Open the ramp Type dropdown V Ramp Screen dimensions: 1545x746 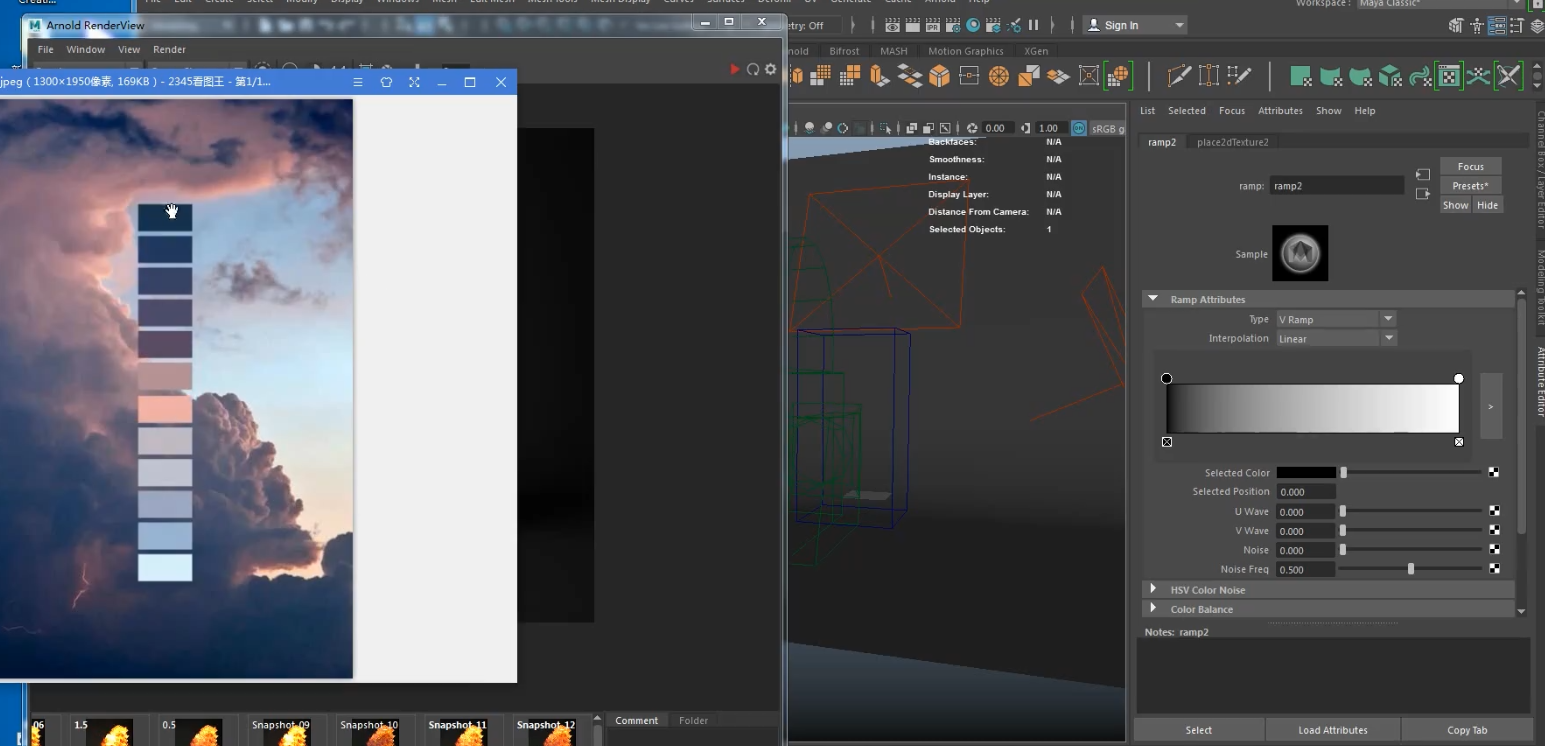[1335, 319]
